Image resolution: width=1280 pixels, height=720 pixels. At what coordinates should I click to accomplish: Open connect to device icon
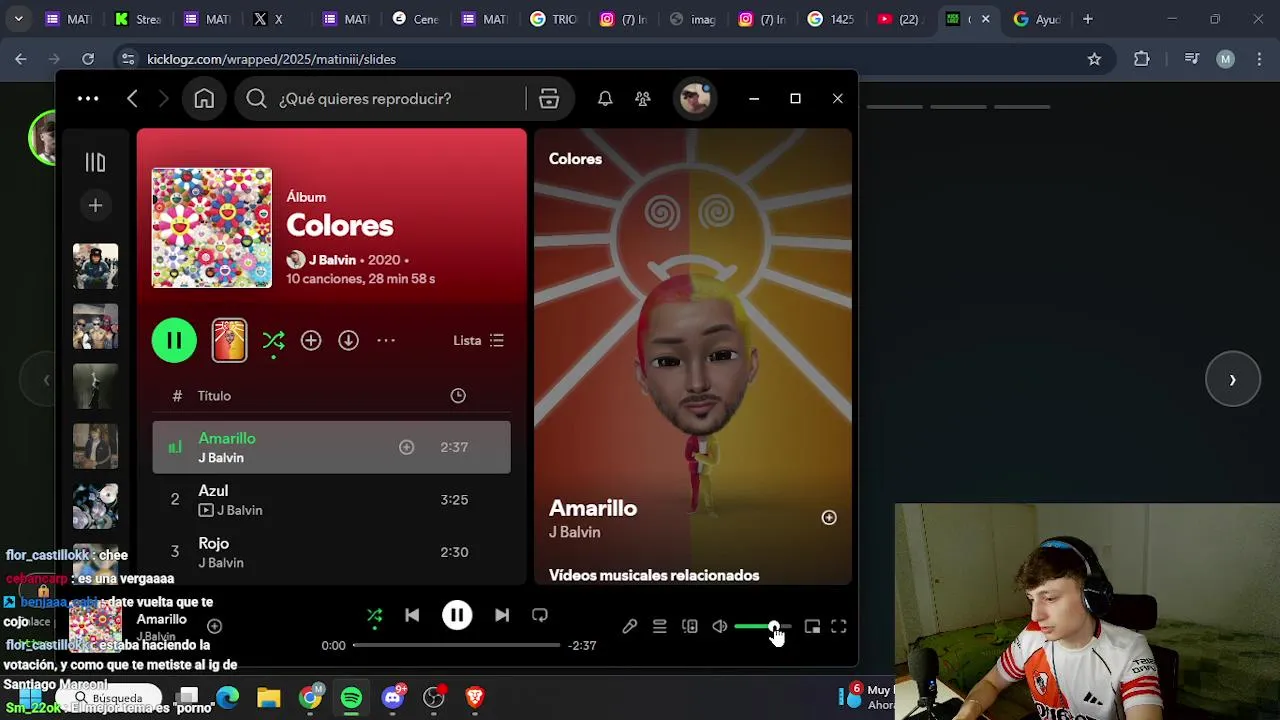(690, 627)
